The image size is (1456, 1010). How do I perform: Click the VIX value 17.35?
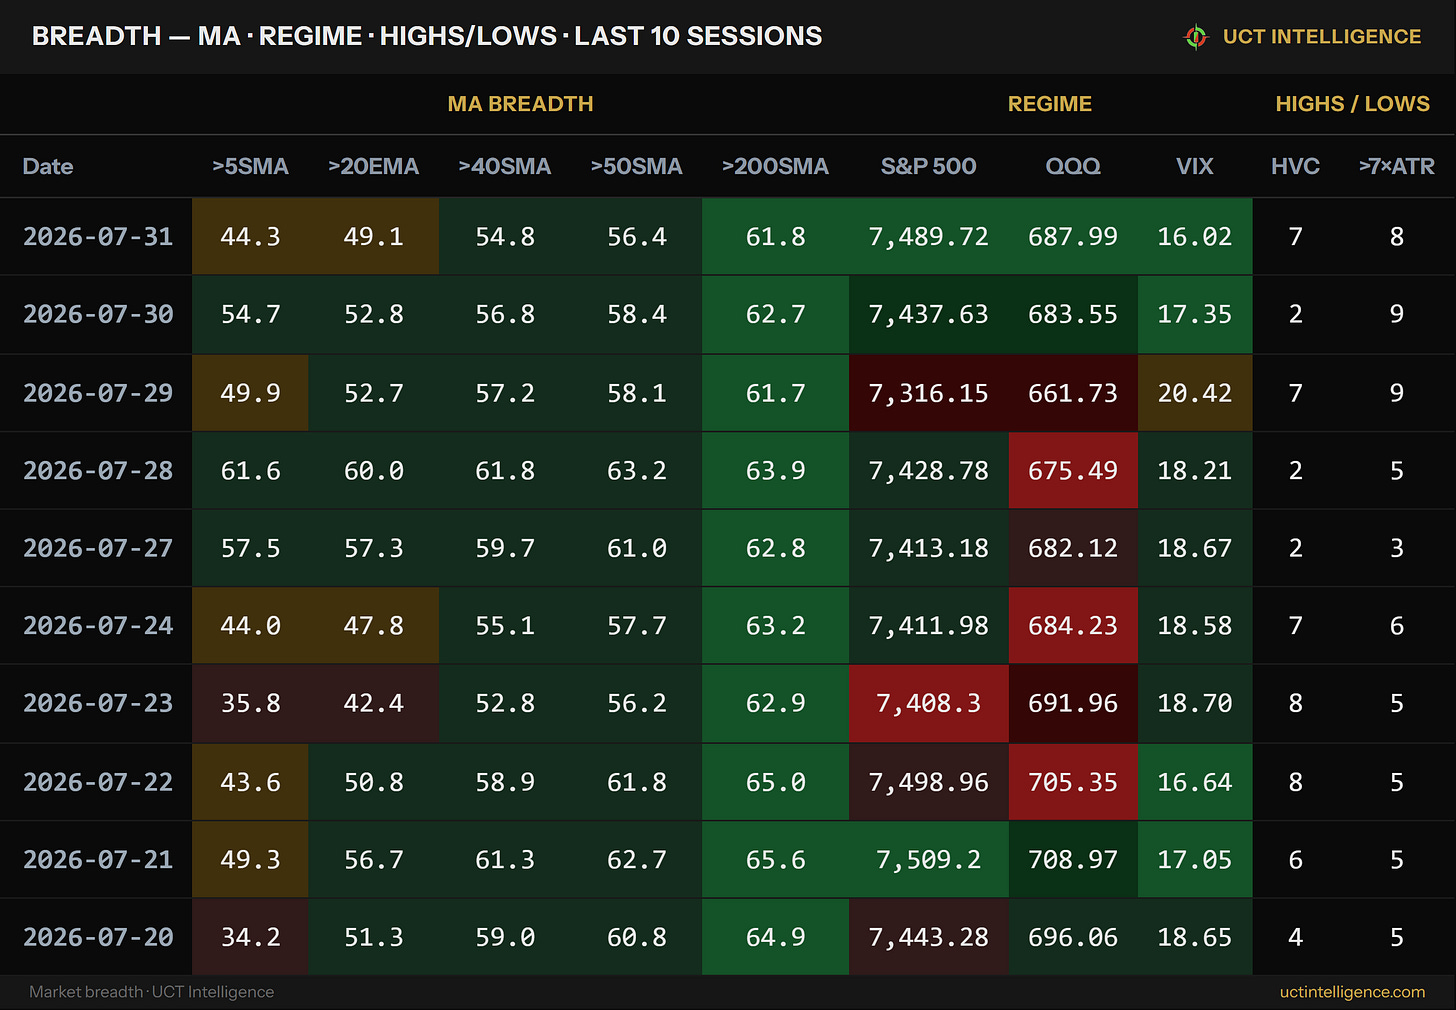click(x=1195, y=314)
